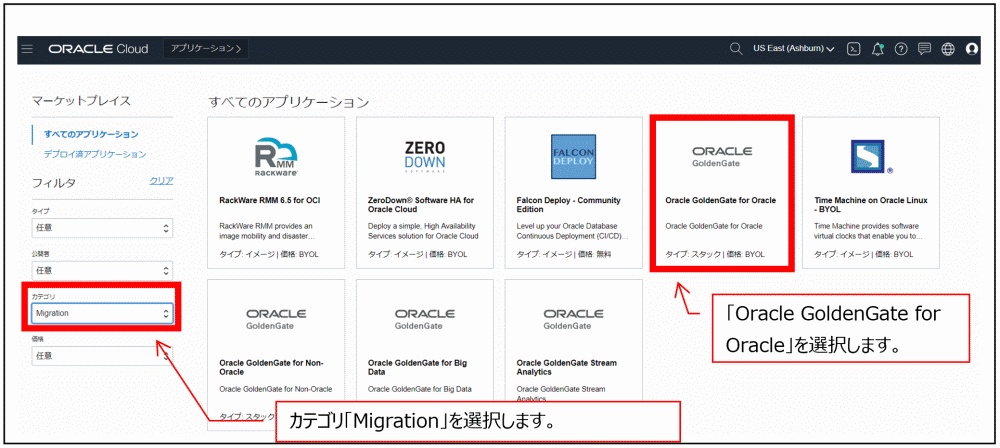The image size is (1000, 448).
Task: Click GoldenGate for Oracle logo
Action: (722, 156)
